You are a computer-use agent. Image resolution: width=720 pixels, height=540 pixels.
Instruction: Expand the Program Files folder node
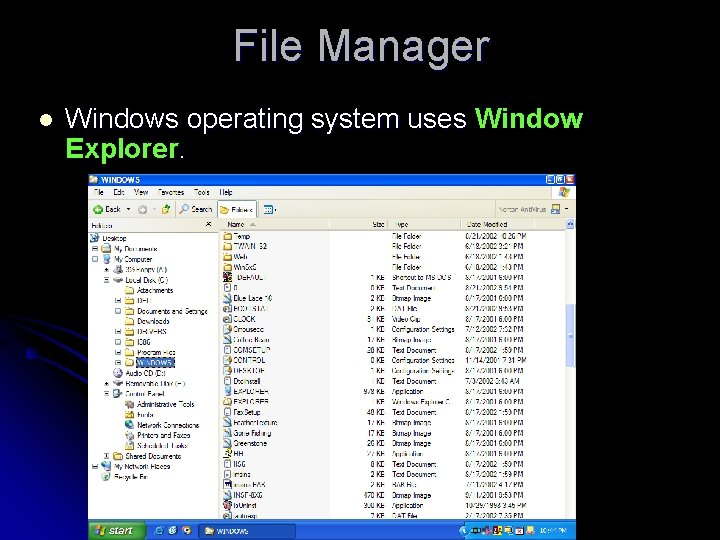click(118, 352)
